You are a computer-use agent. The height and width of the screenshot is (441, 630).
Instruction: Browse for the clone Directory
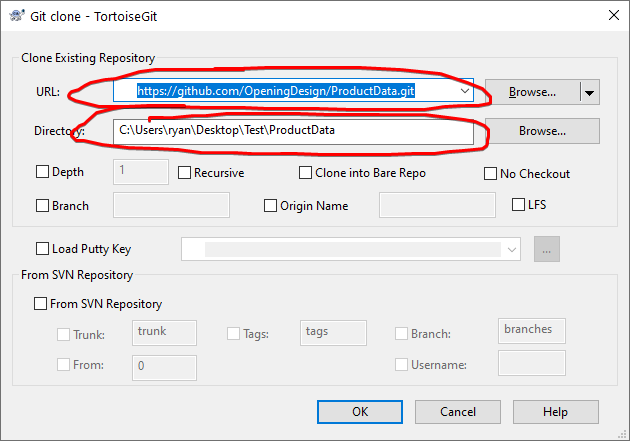point(542,131)
